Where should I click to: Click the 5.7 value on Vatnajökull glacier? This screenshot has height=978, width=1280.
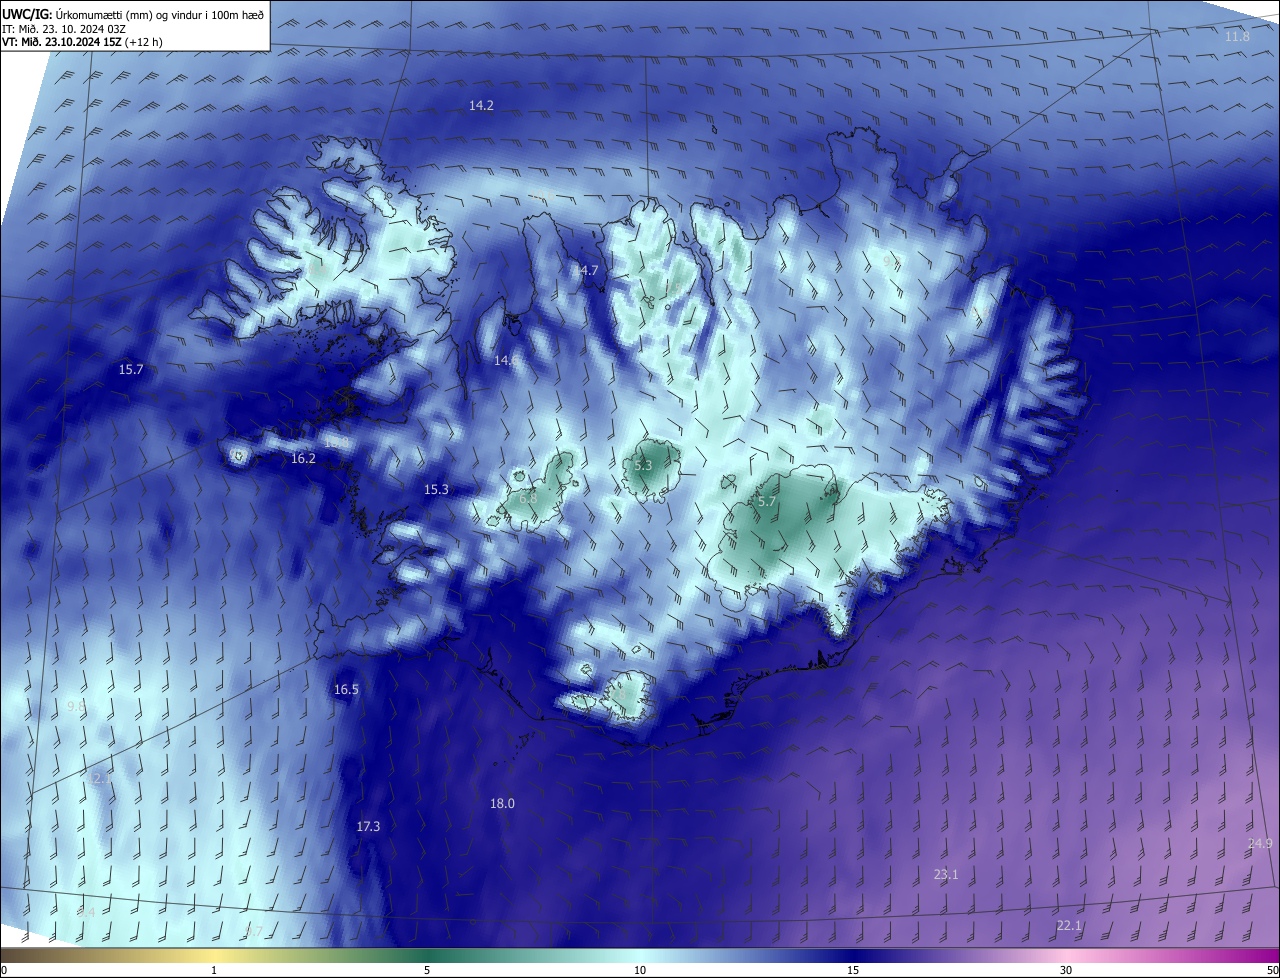click(x=767, y=502)
